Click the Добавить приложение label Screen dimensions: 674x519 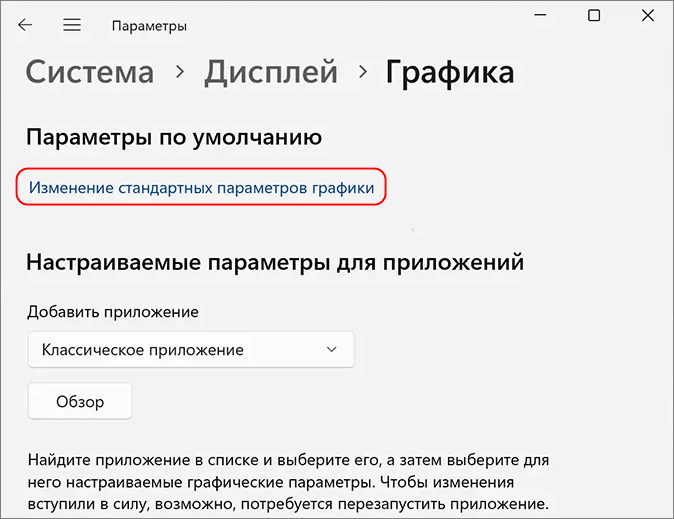[113, 312]
